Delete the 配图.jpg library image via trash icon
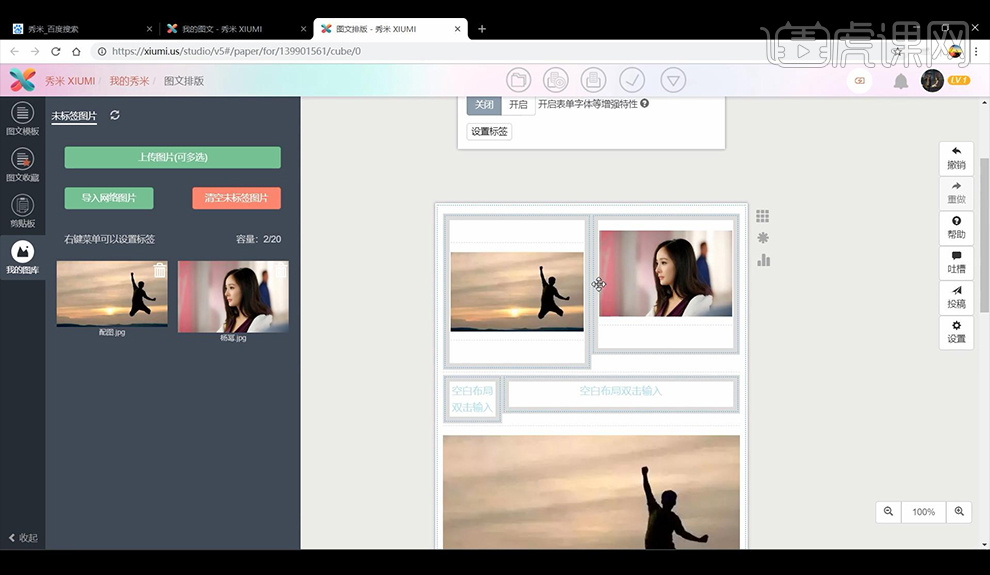Screen dimensions: 990x575 click(x=160, y=270)
